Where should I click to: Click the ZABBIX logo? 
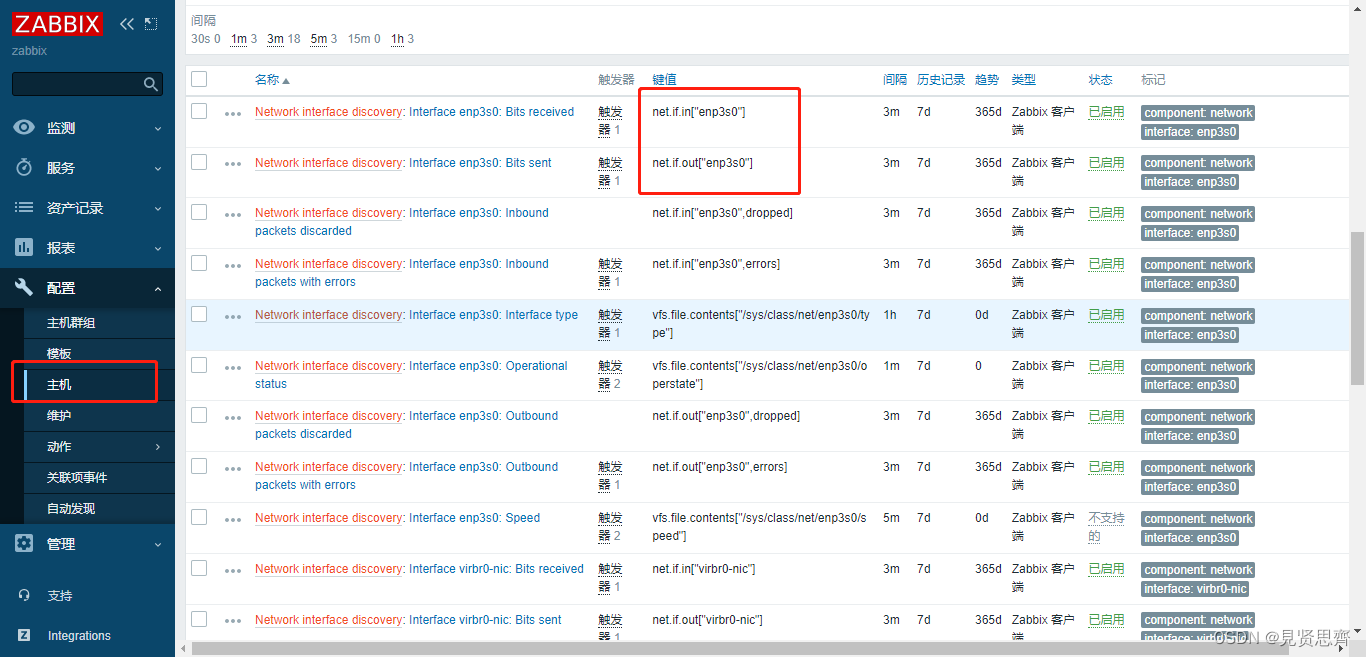(x=57, y=23)
